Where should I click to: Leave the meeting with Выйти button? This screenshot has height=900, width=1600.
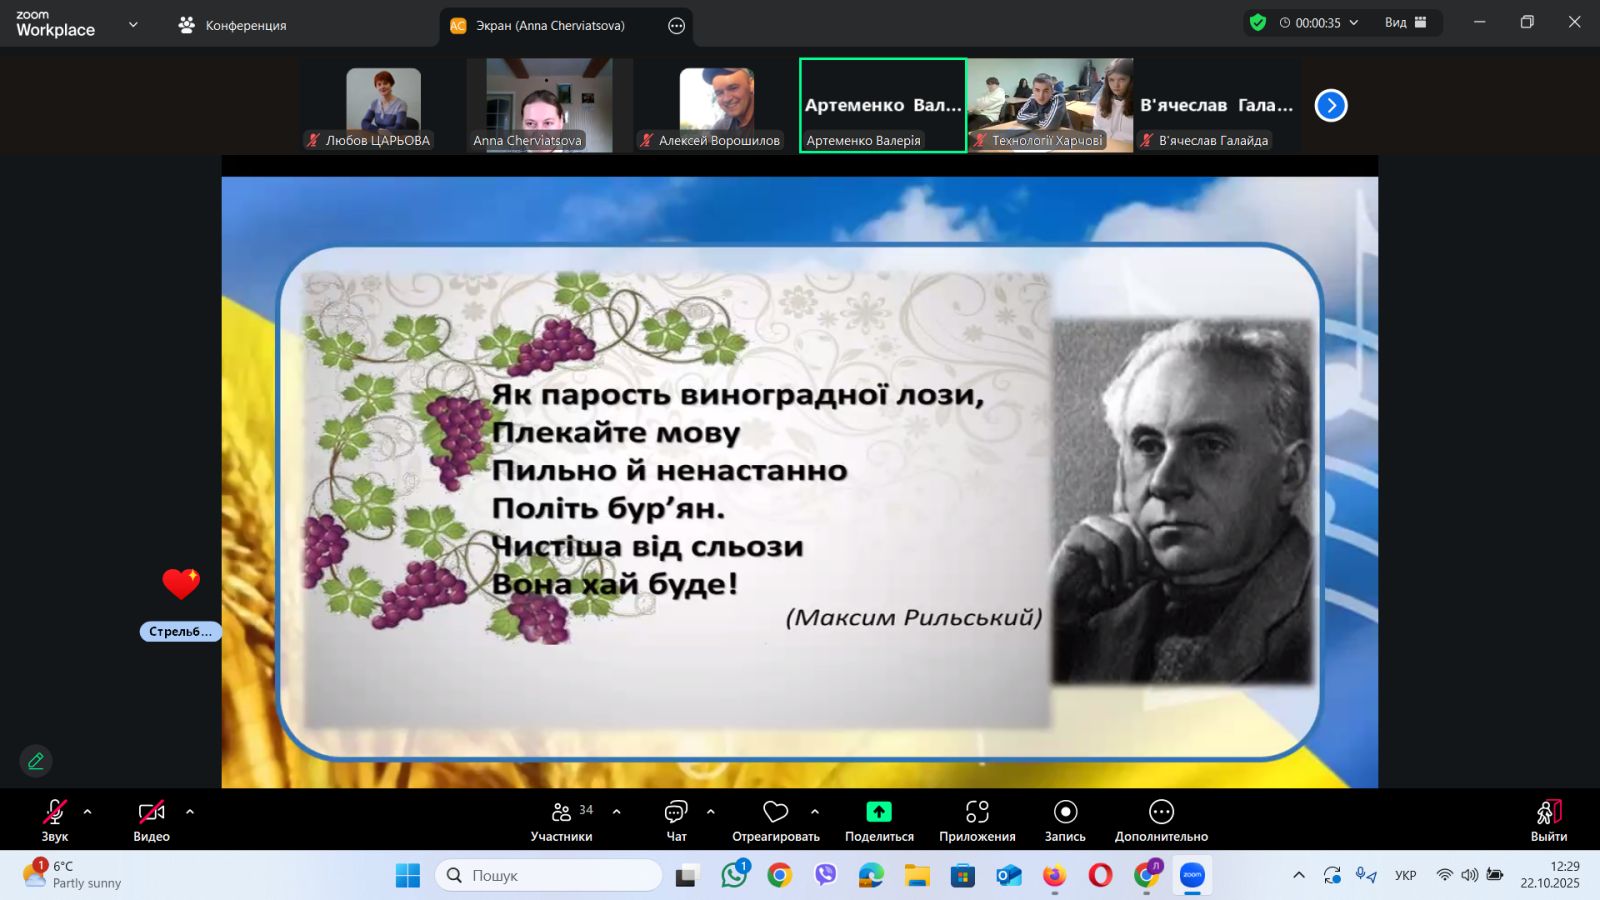click(1548, 820)
